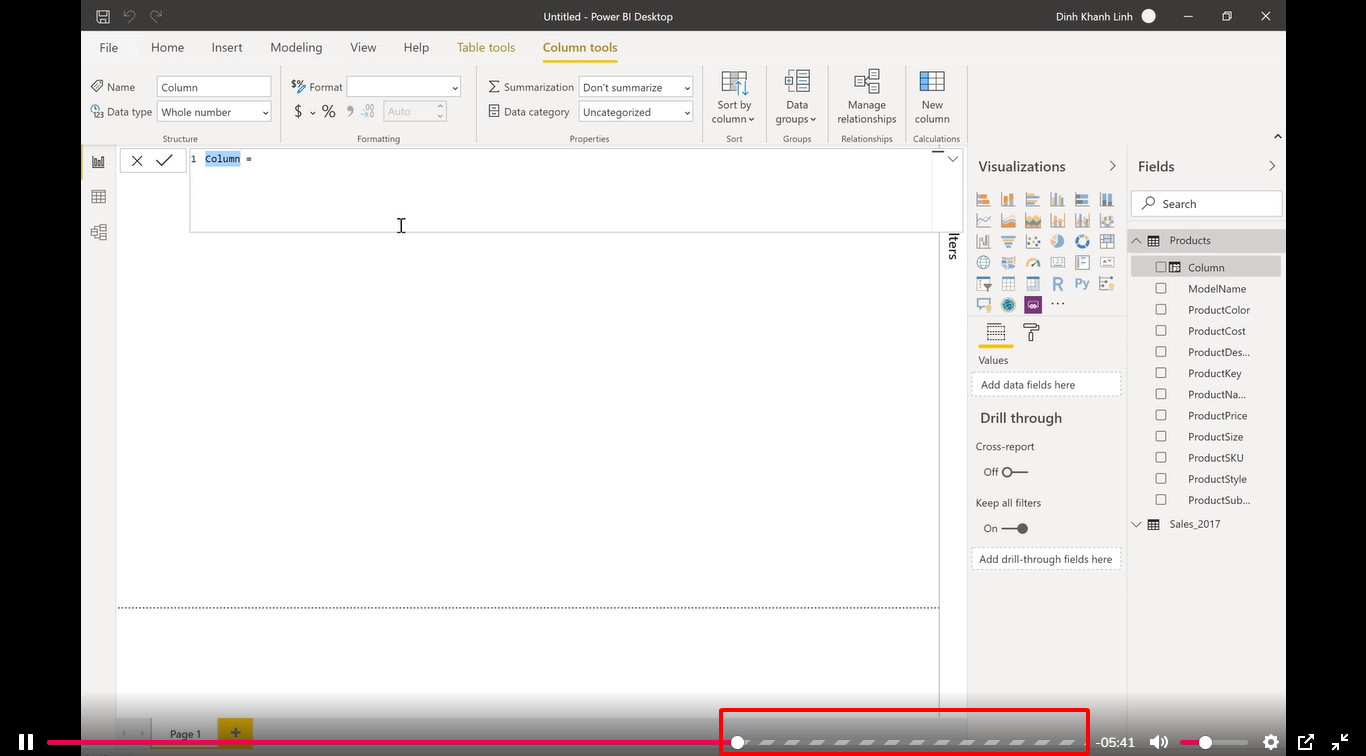This screenshot has width=1366, height=756.
Task: Check the Column field checkbox
Action: [1161, 267]
